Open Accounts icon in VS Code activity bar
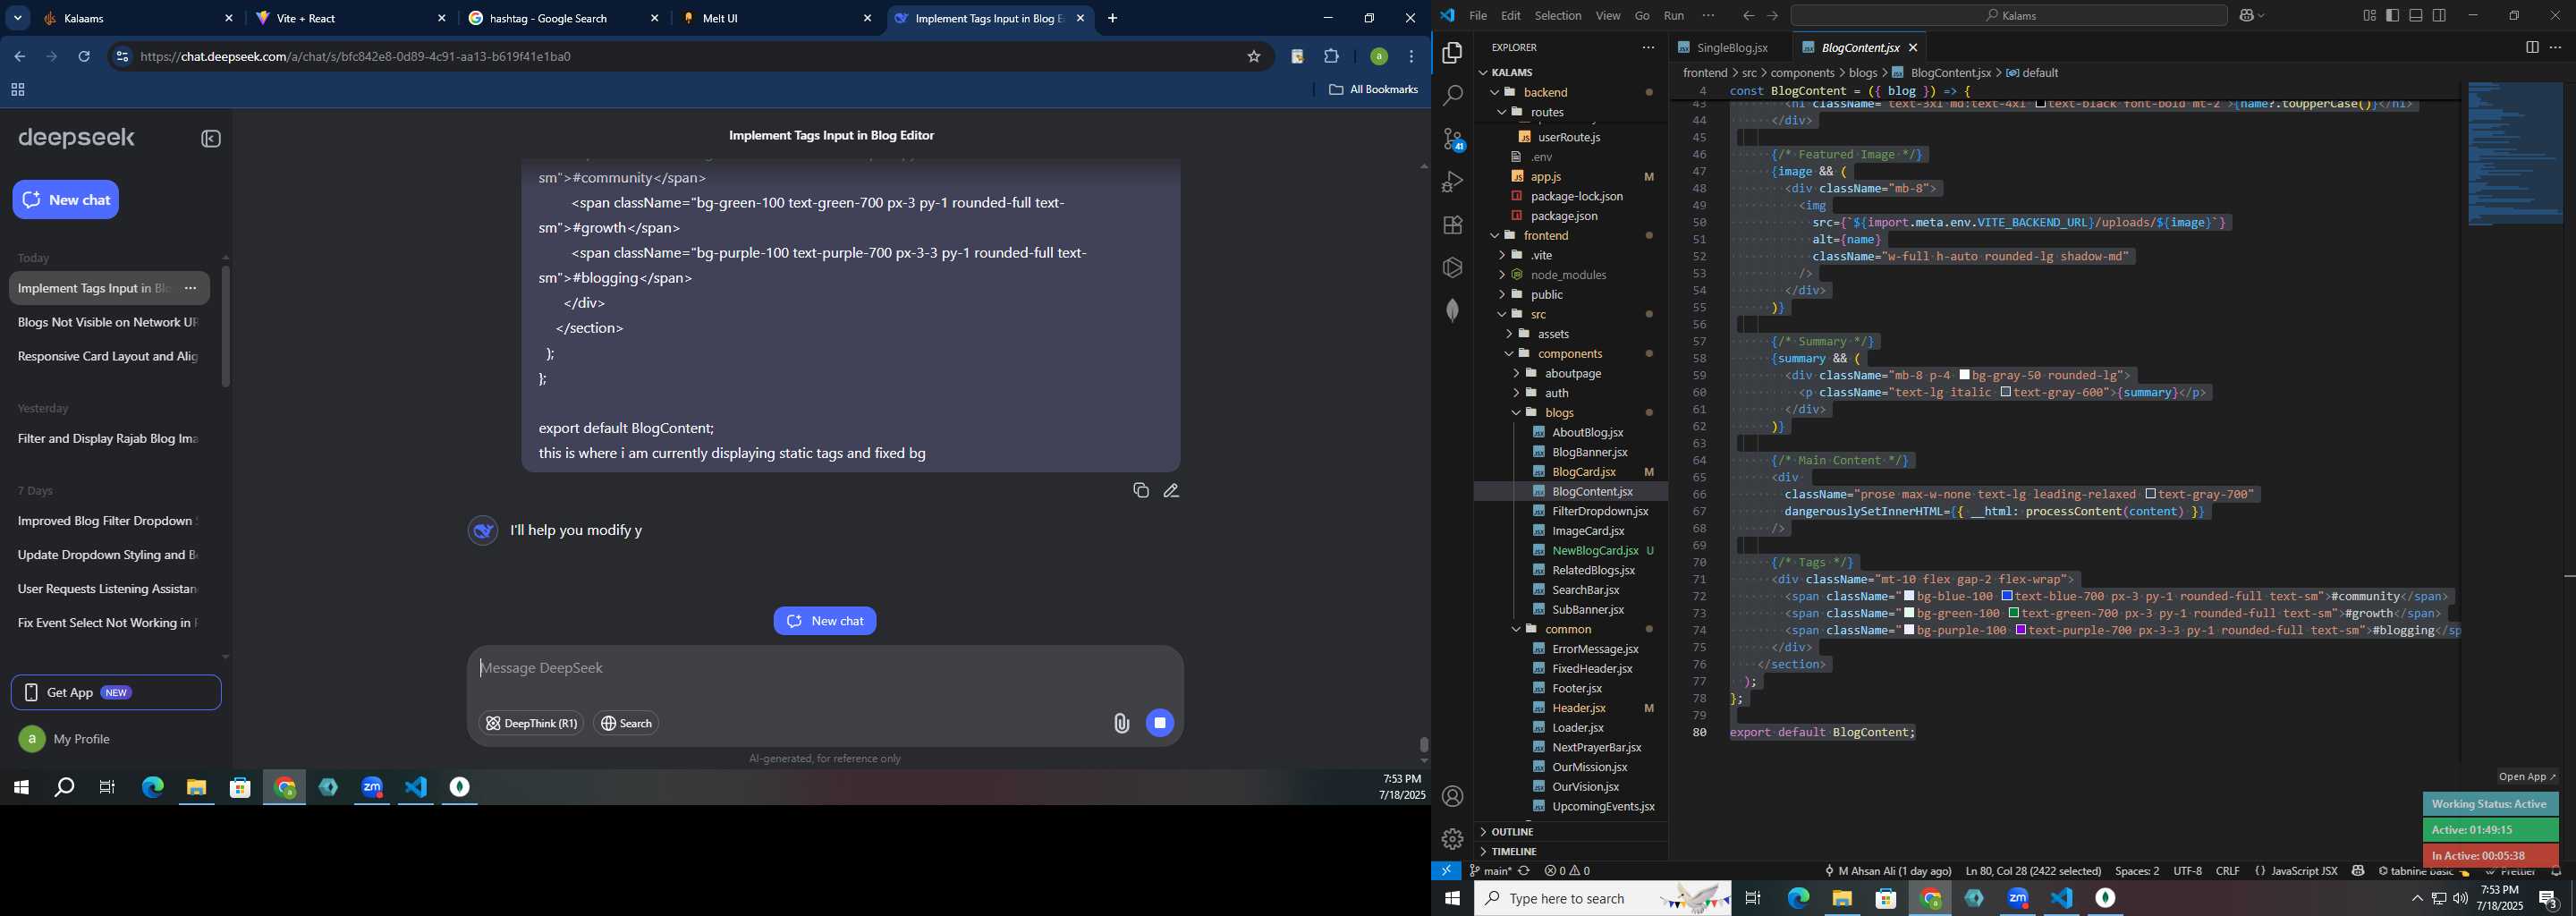 tap(1452, 797)
